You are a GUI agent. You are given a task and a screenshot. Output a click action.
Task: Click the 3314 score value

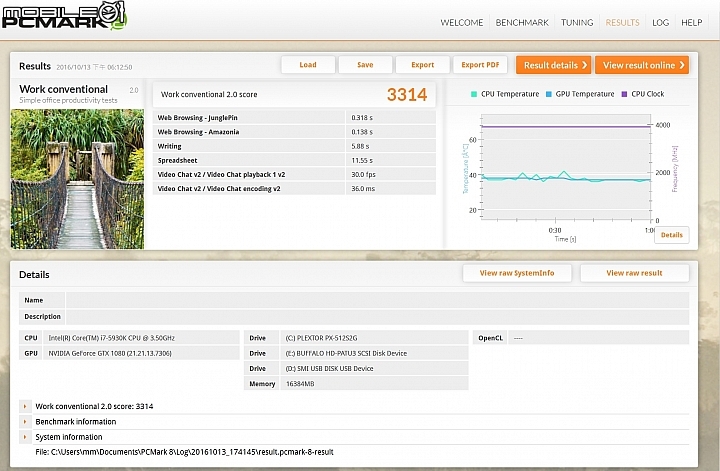tap(407, 95)
